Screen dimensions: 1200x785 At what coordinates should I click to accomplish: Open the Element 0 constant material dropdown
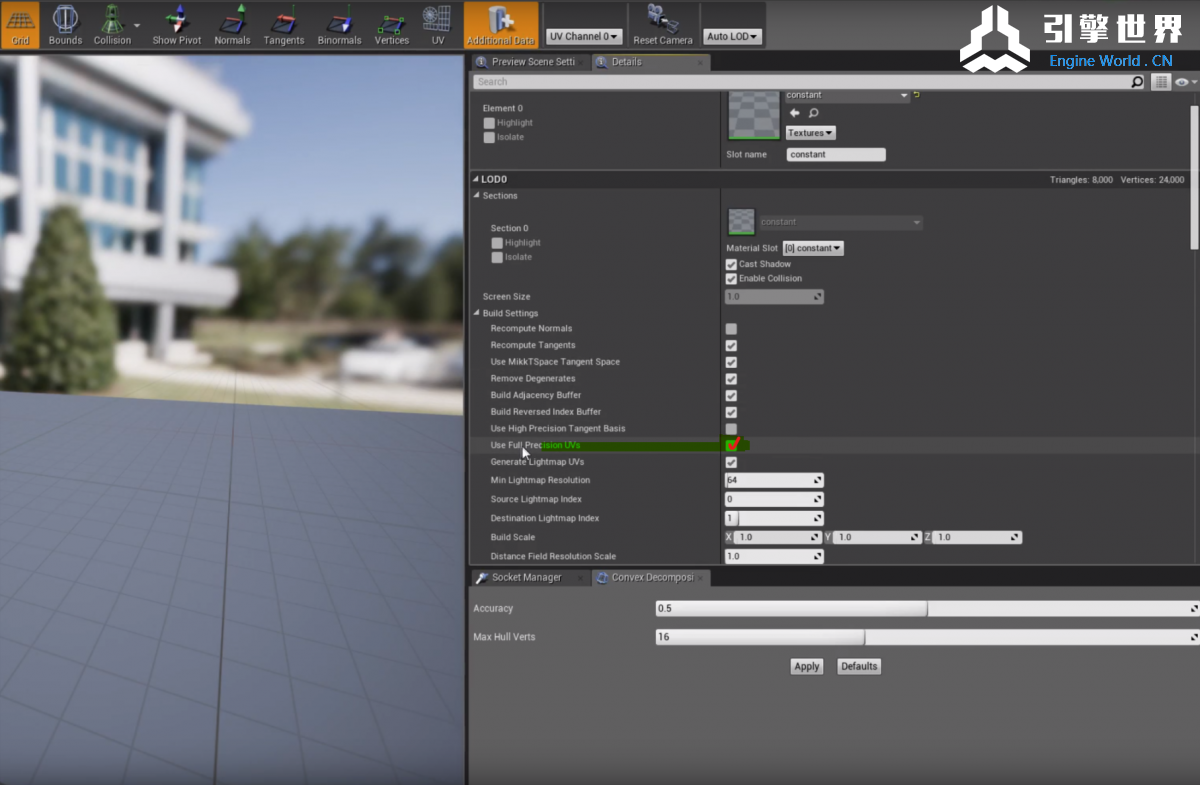pyautogui.click(x=847, y=95)
